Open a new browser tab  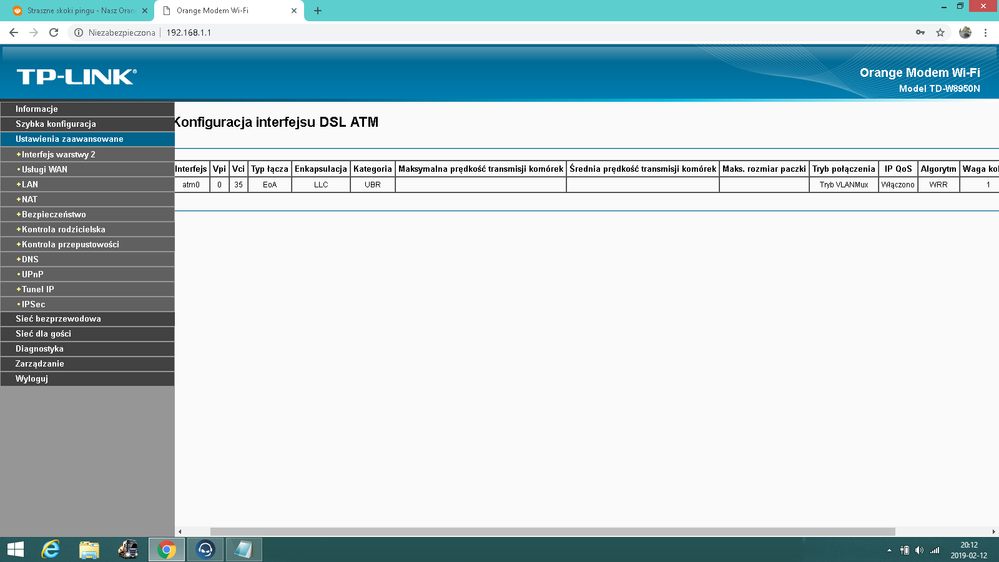[317, 11]
